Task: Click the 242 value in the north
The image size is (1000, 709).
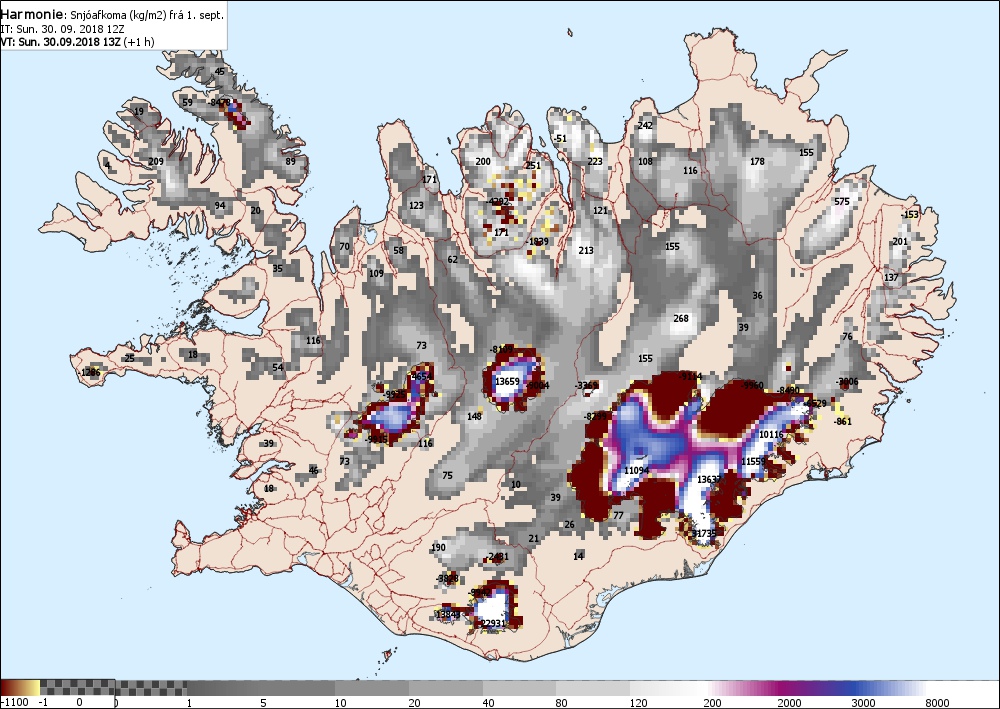Action: click(x=645, y=125)
